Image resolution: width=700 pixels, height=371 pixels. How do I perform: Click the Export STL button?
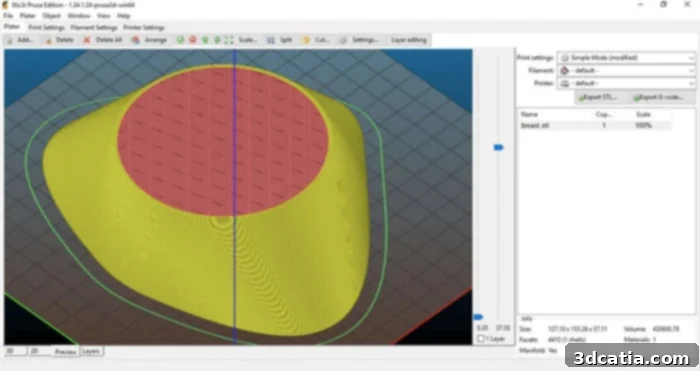coord(601,97)
